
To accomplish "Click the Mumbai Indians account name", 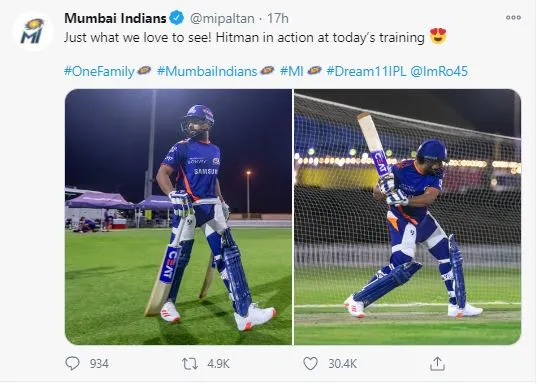I will (x=115, y=18).
